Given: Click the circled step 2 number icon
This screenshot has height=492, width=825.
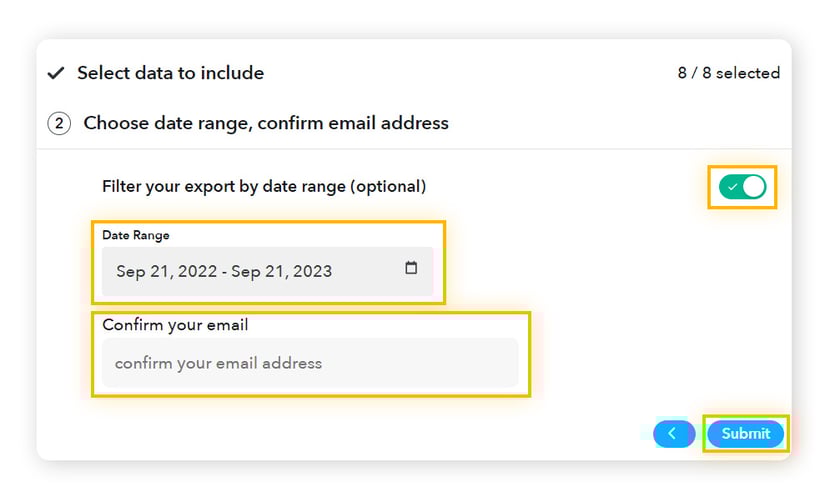Looking at the screenshot, I should [x=59, y=124].
